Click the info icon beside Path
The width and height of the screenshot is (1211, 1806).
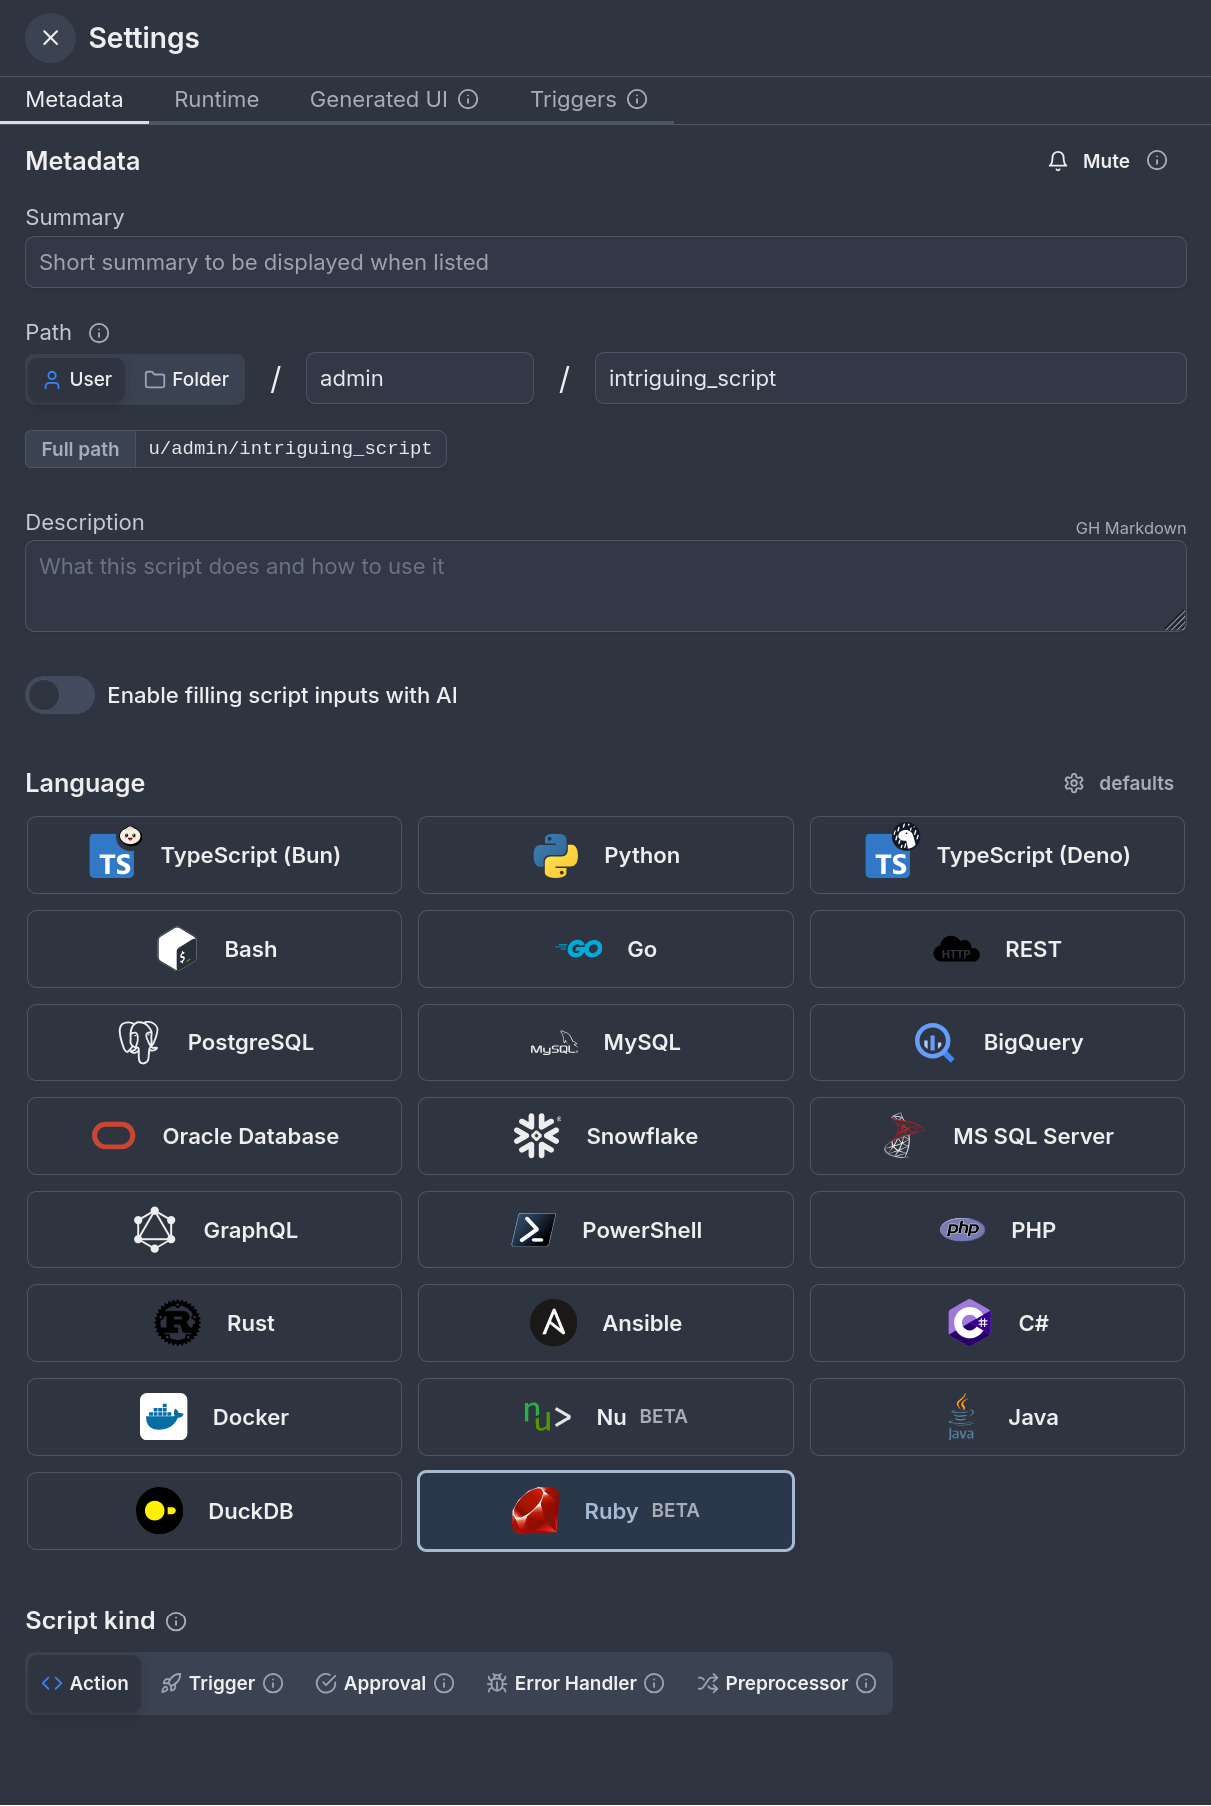pos(99,333)
